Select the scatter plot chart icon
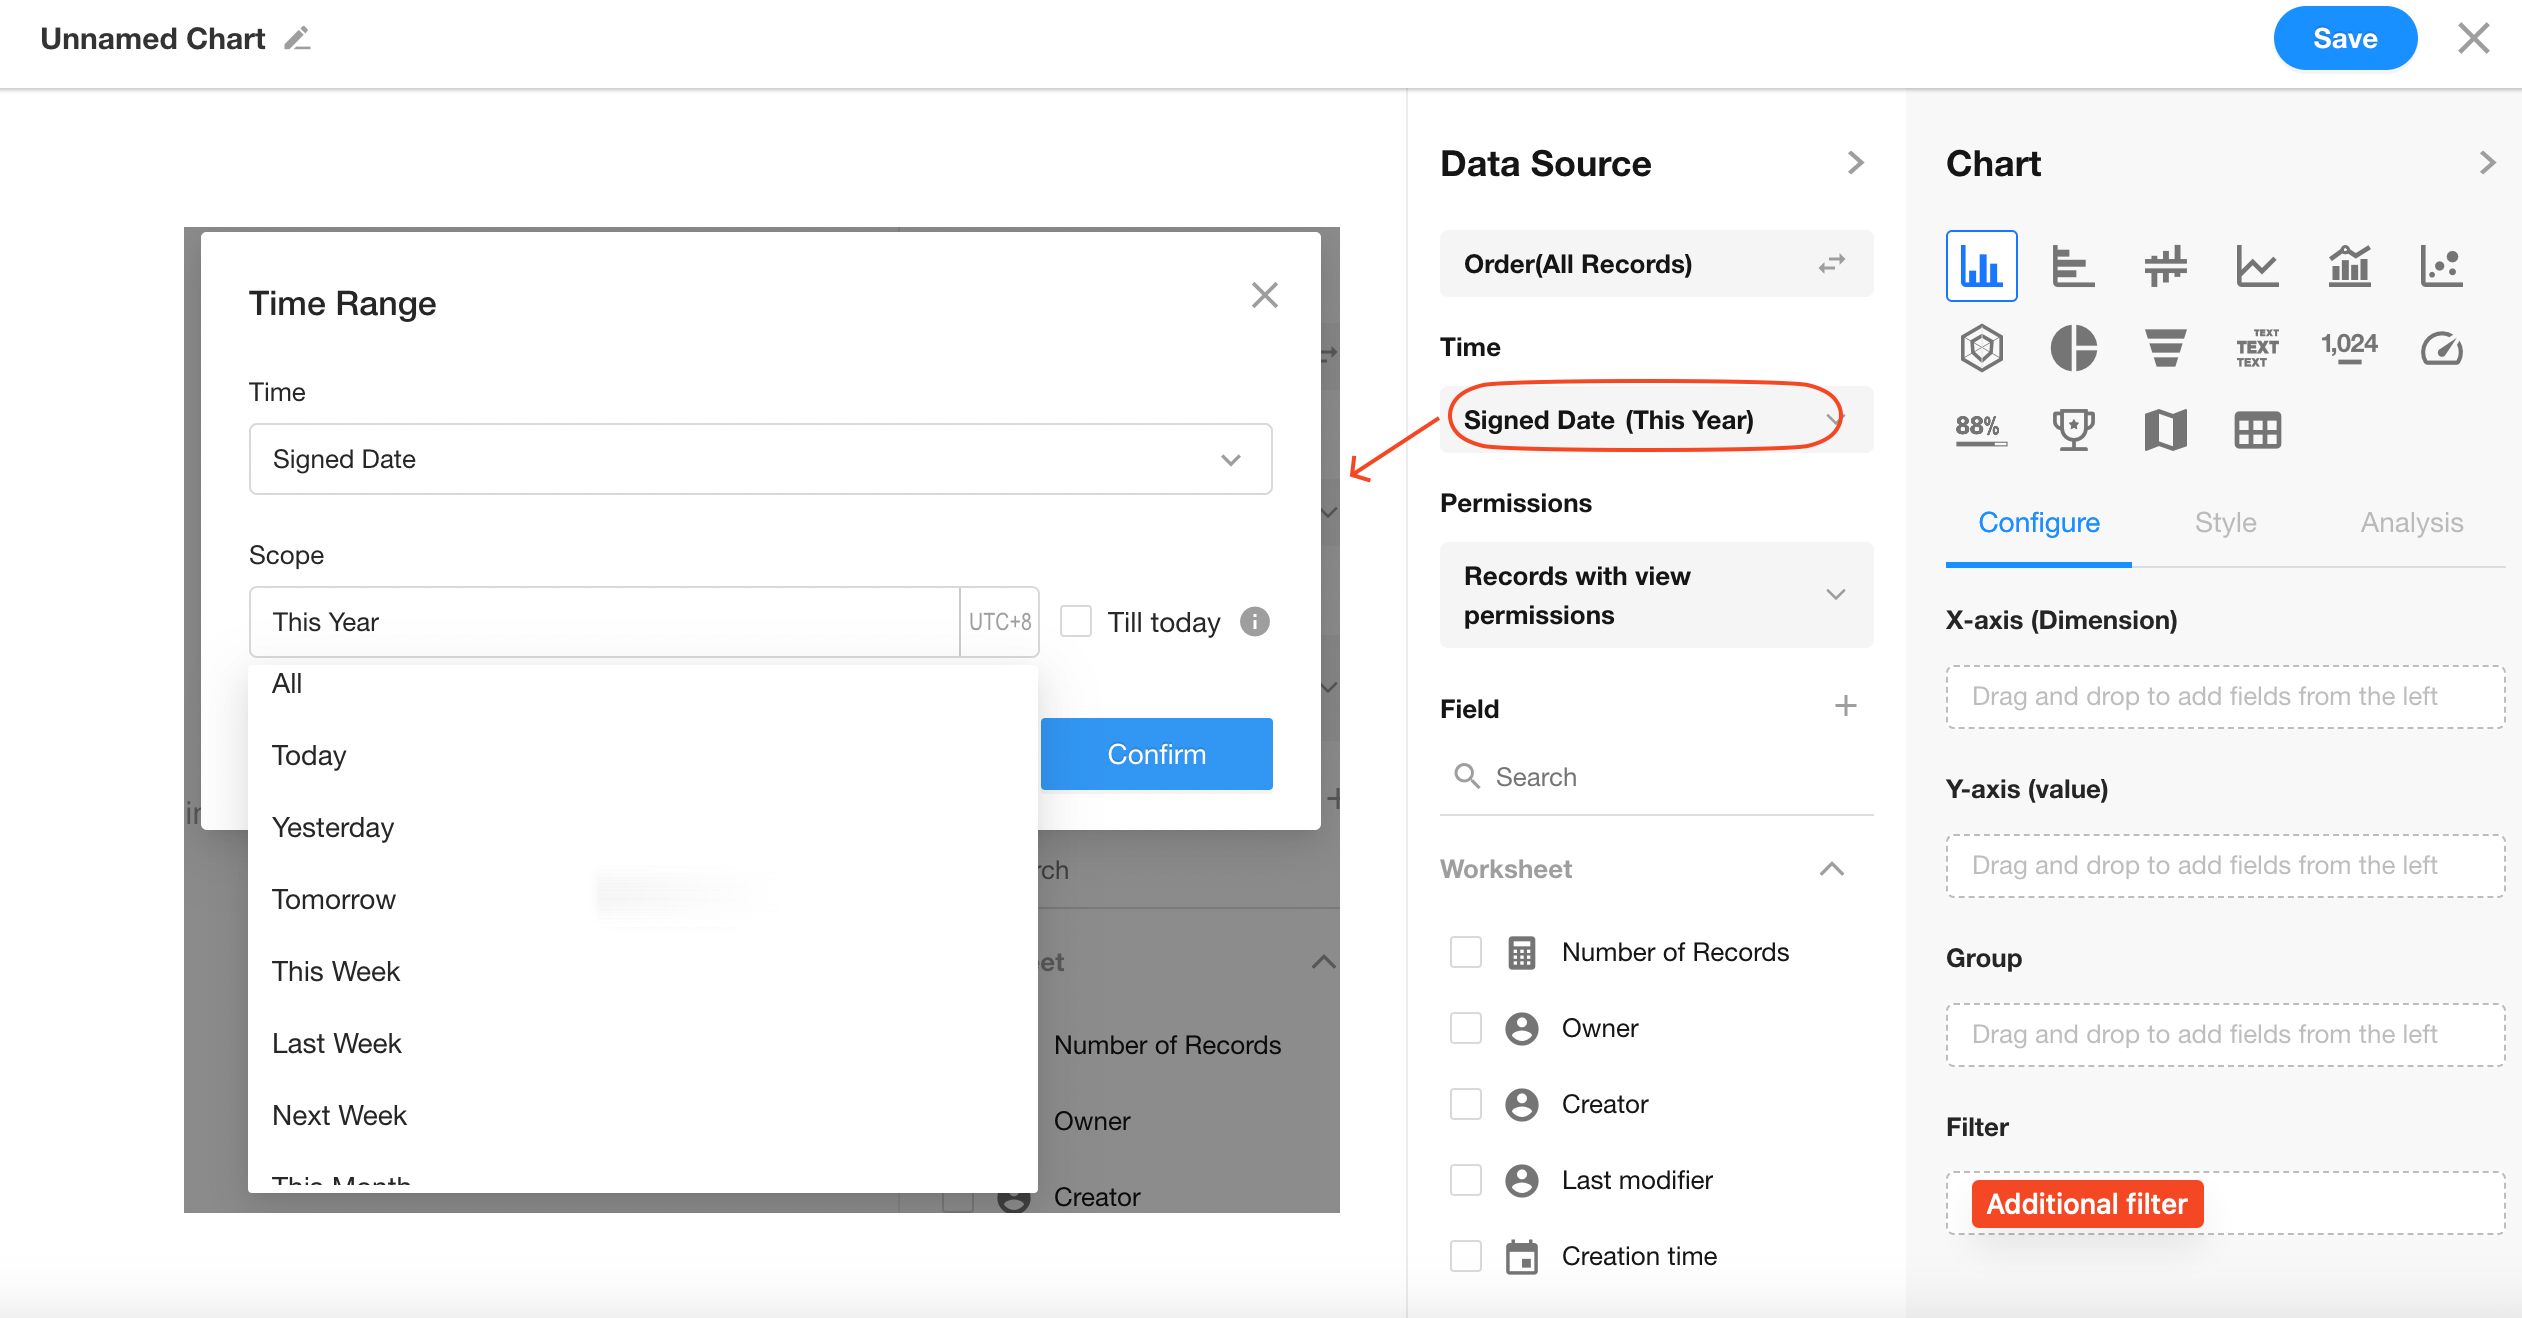The width and height of the screenshot is (2522, 1318). [2440, 266]
